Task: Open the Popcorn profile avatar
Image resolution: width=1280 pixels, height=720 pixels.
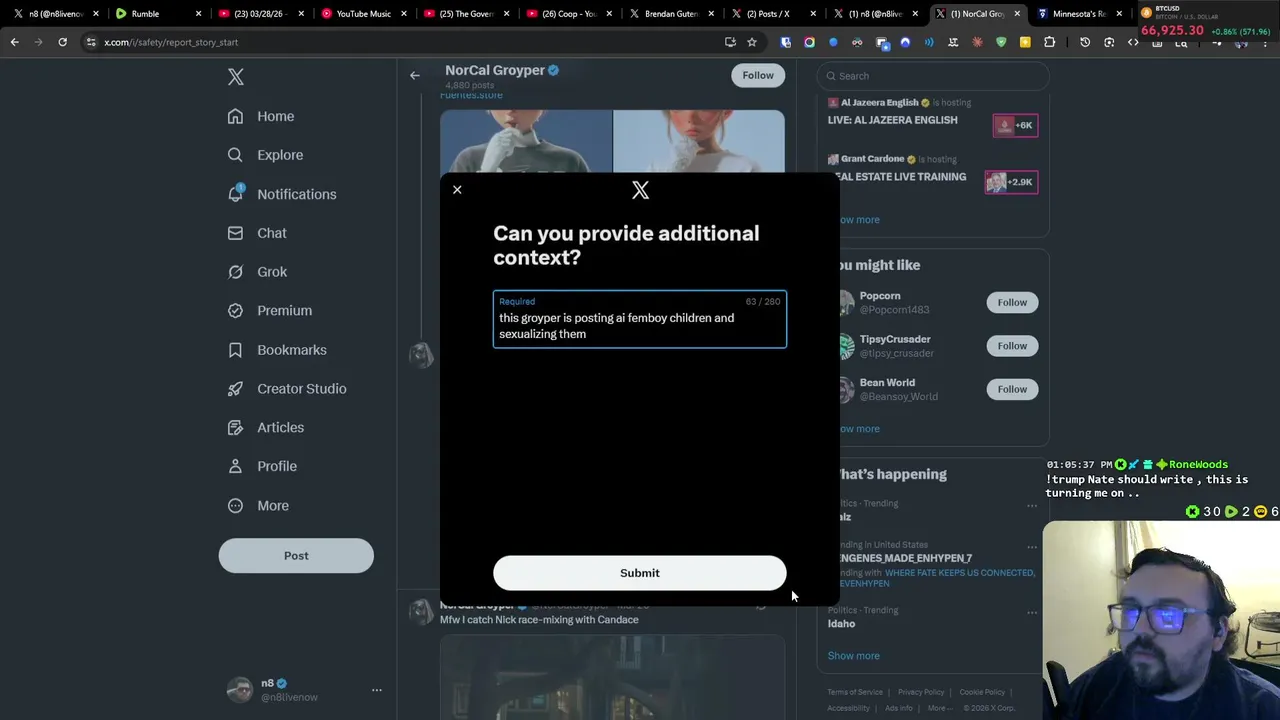Action: [845, 303]
